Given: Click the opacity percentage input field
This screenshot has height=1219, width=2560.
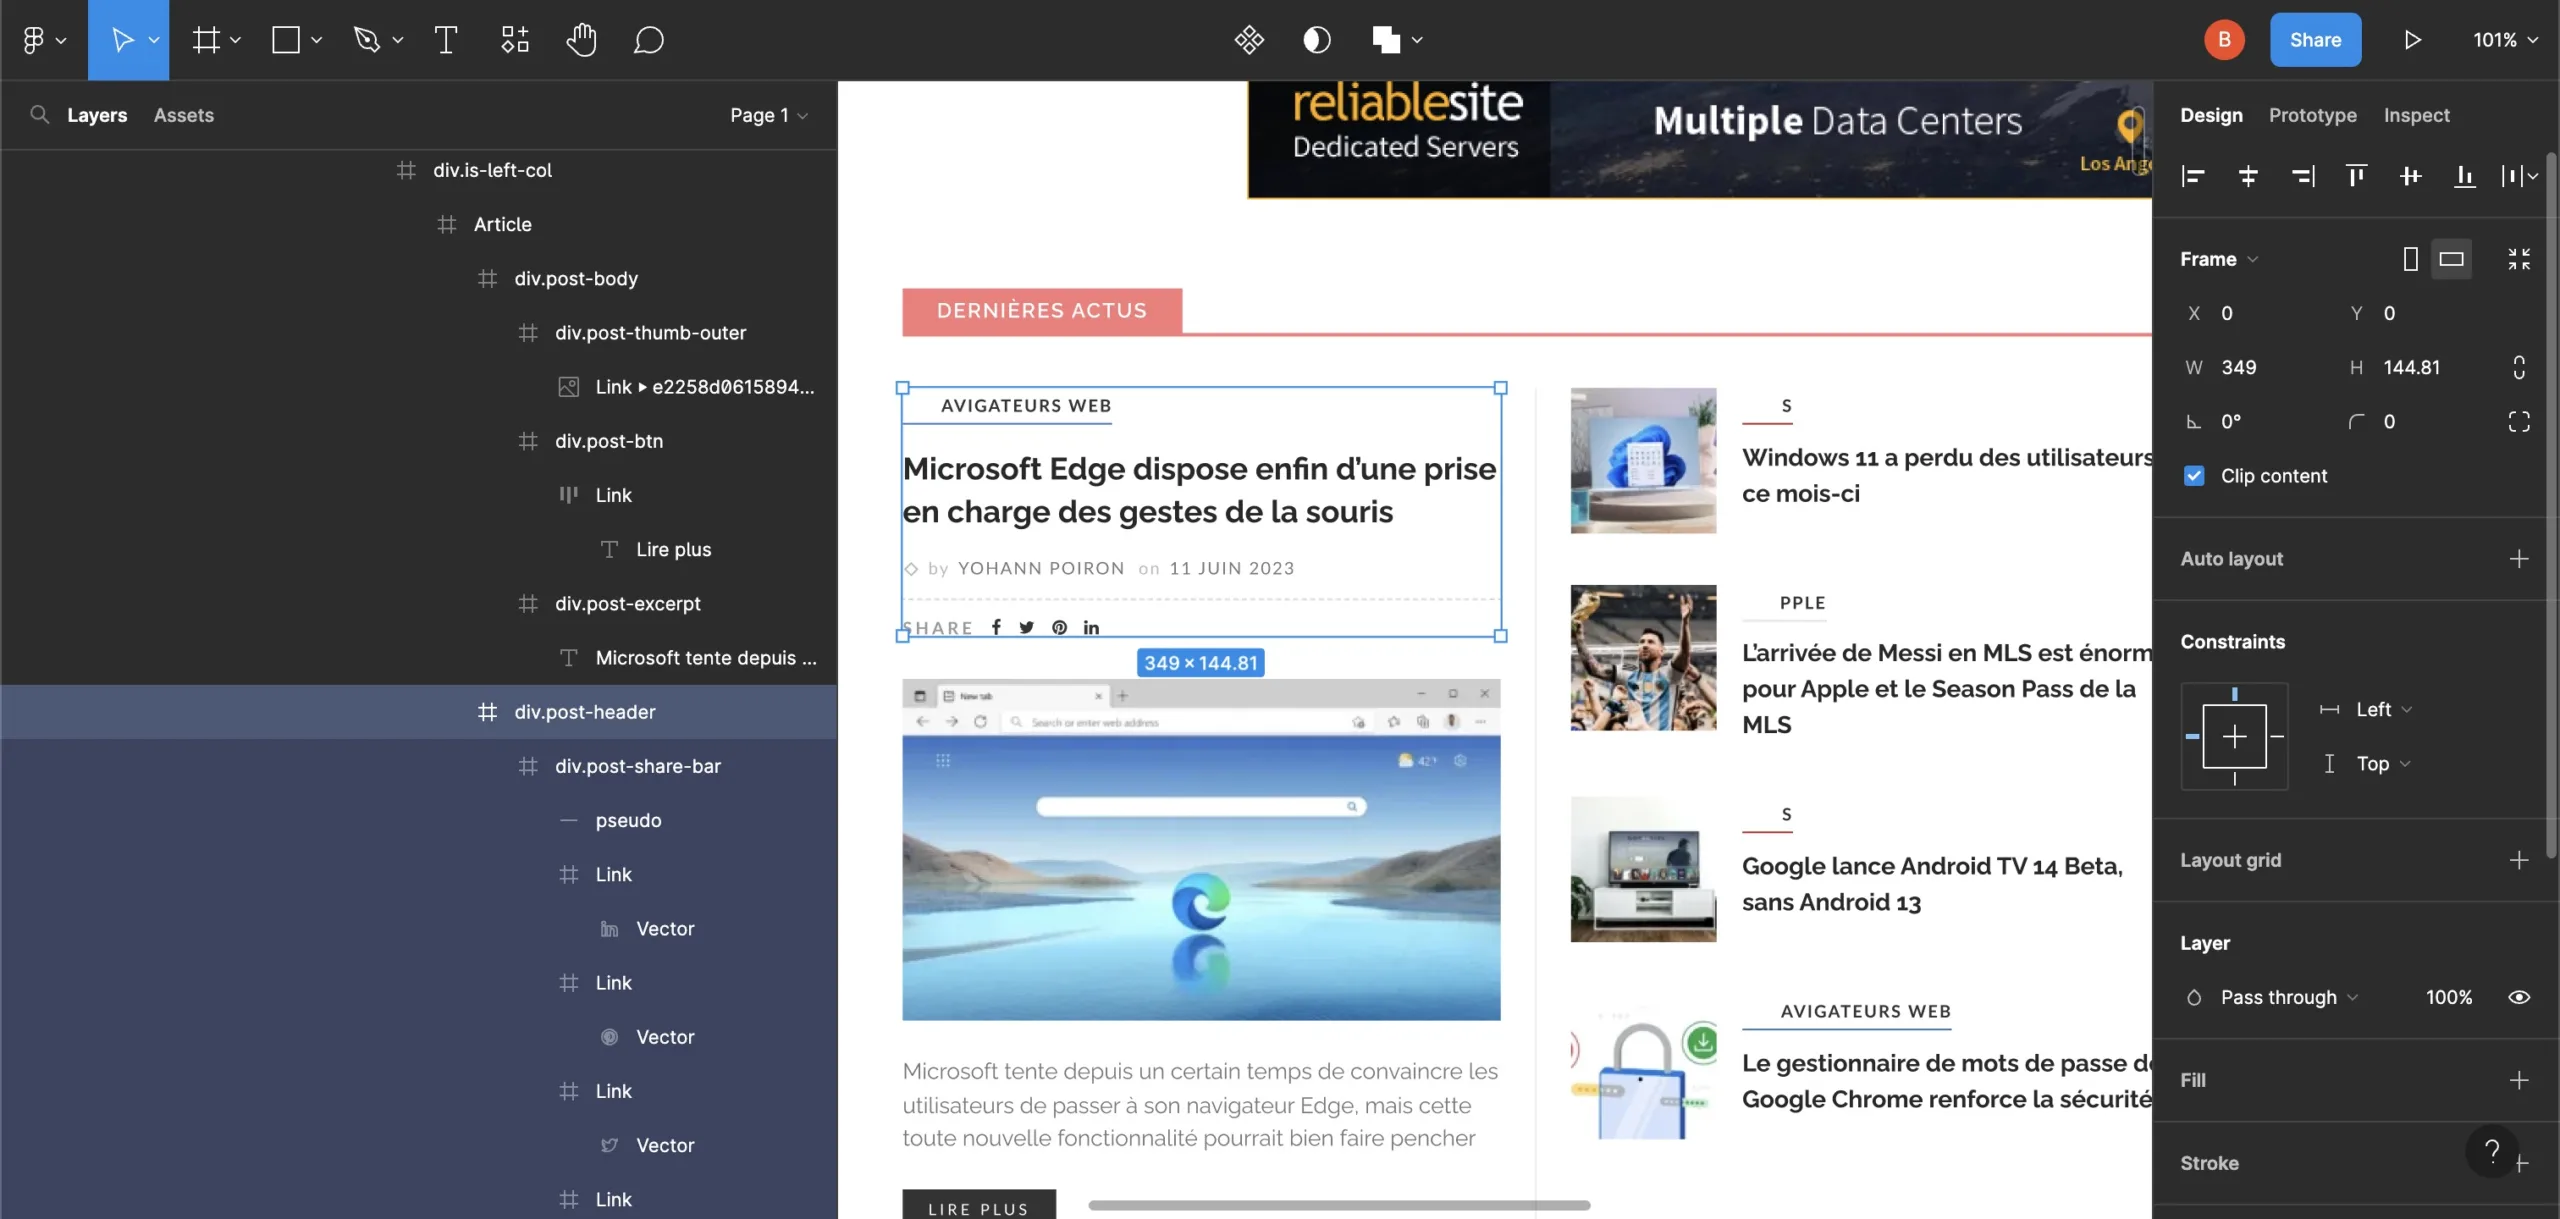Looking at the screenshot, I should tap(2449, 995).
